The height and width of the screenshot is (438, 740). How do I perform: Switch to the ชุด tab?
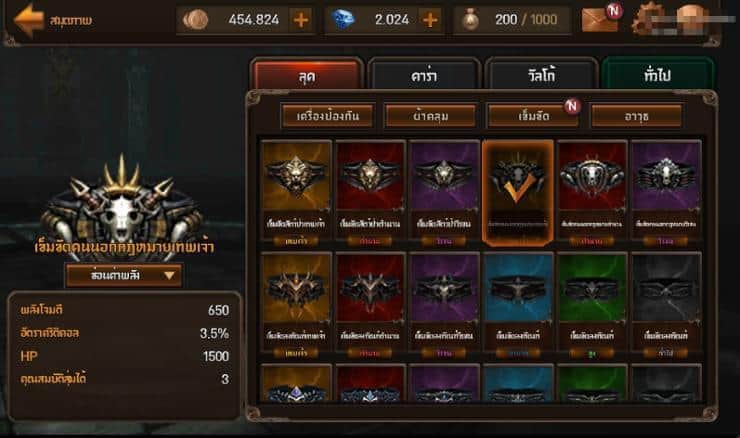point(307,74)
